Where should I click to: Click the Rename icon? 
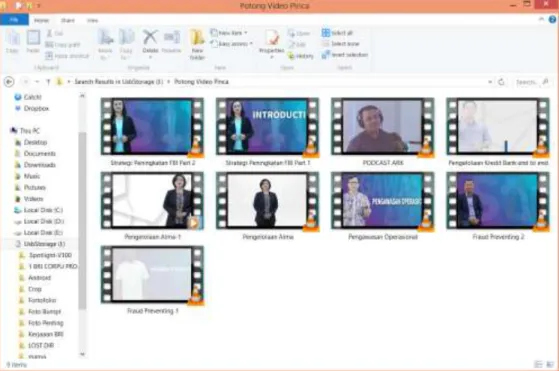pos(171,37)
